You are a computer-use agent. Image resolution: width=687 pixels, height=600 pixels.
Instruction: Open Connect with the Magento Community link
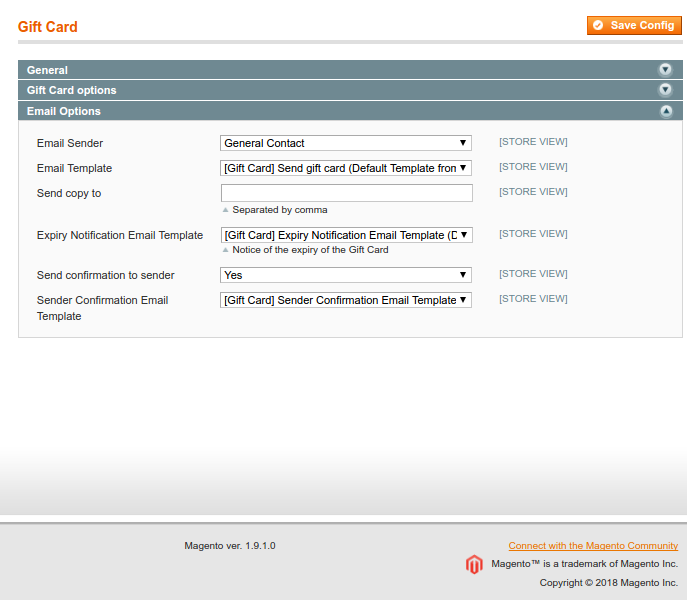593,546
